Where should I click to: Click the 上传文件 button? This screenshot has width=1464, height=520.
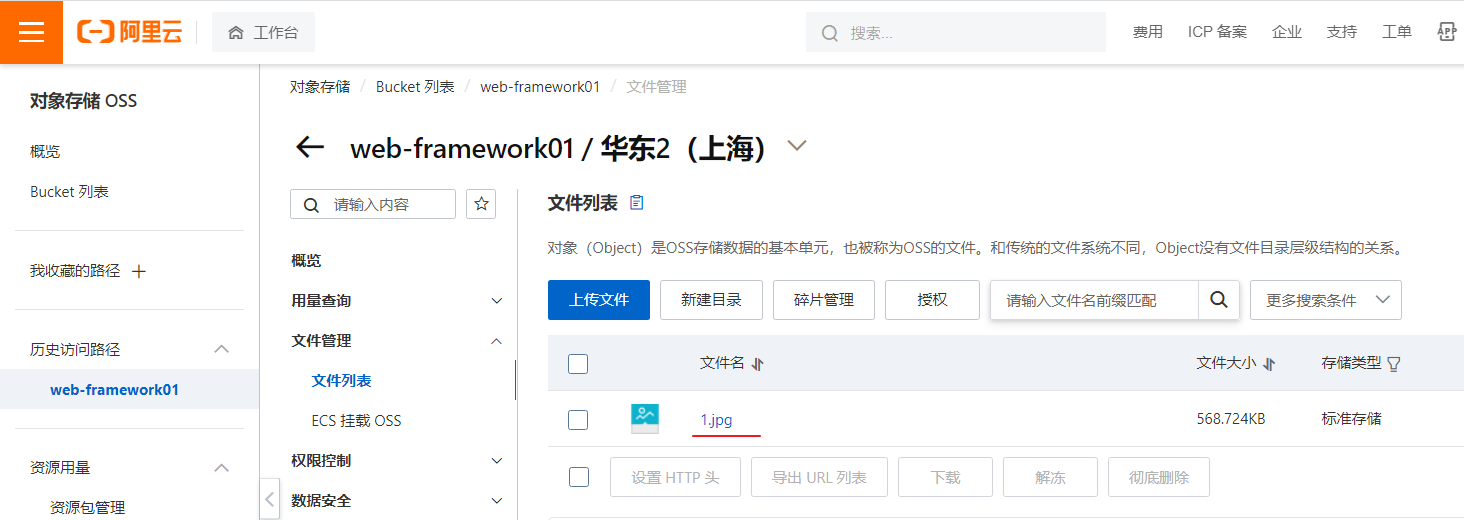(x=599, y=300)
